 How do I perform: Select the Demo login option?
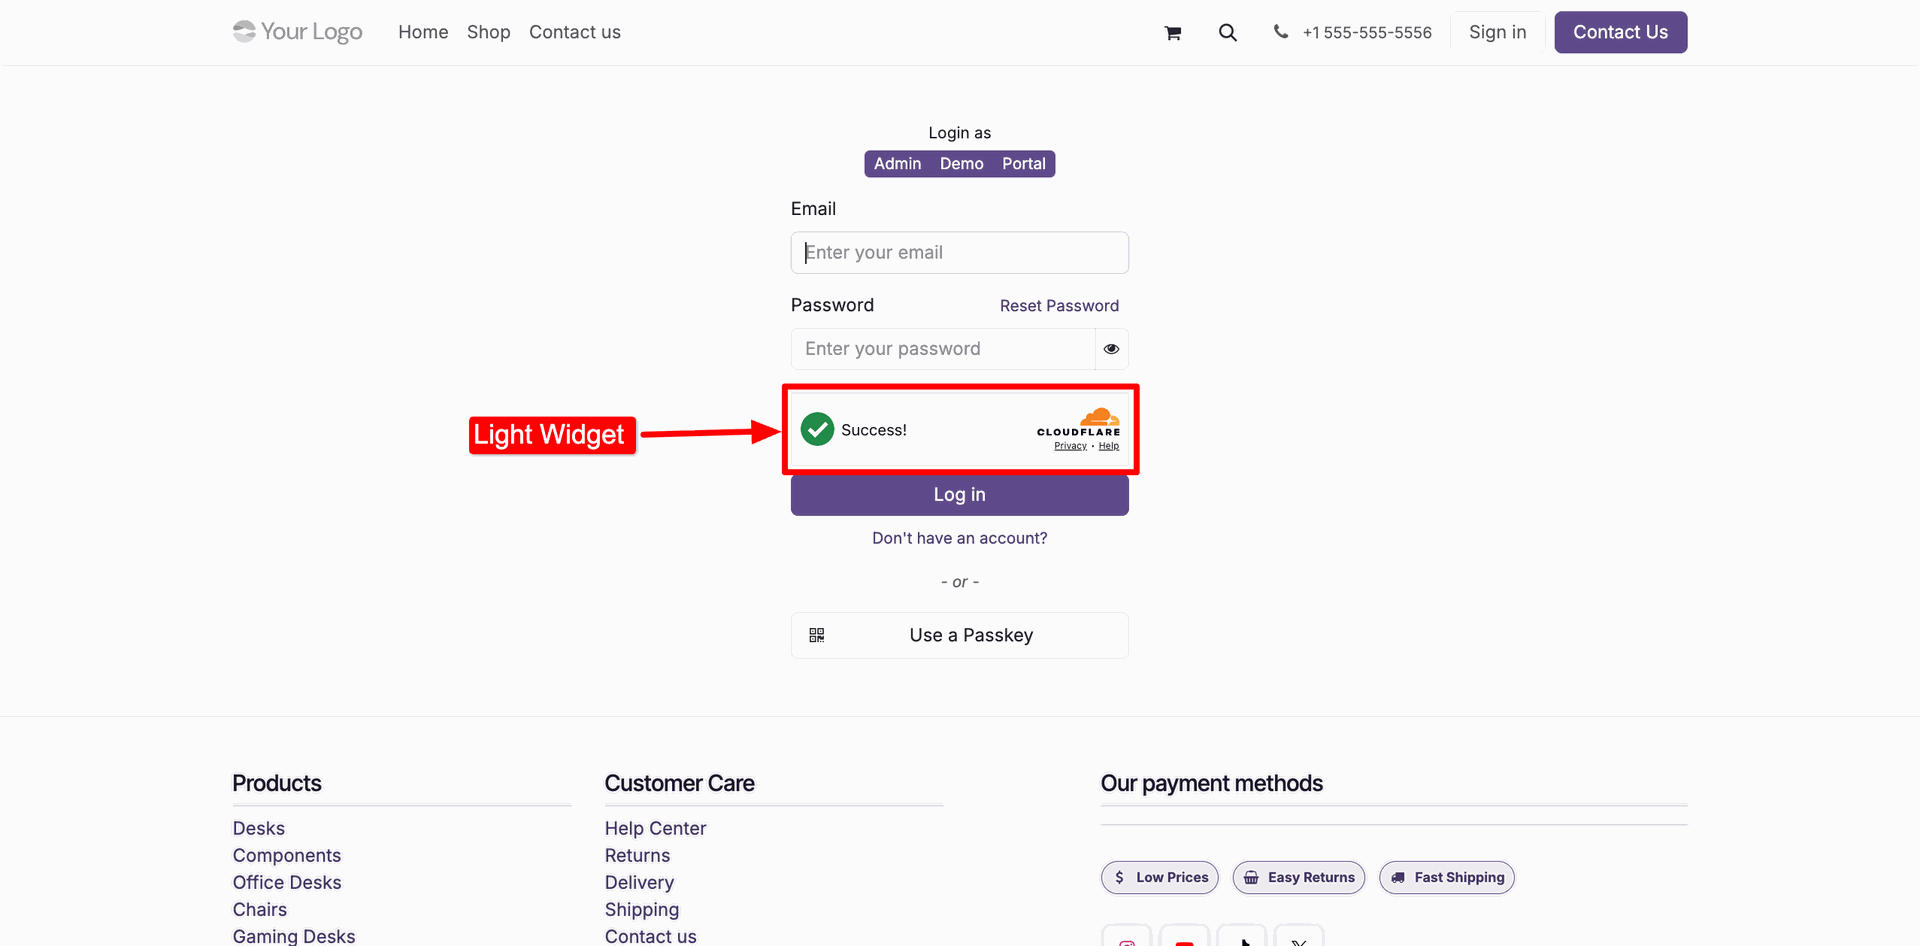coord(961,164)
